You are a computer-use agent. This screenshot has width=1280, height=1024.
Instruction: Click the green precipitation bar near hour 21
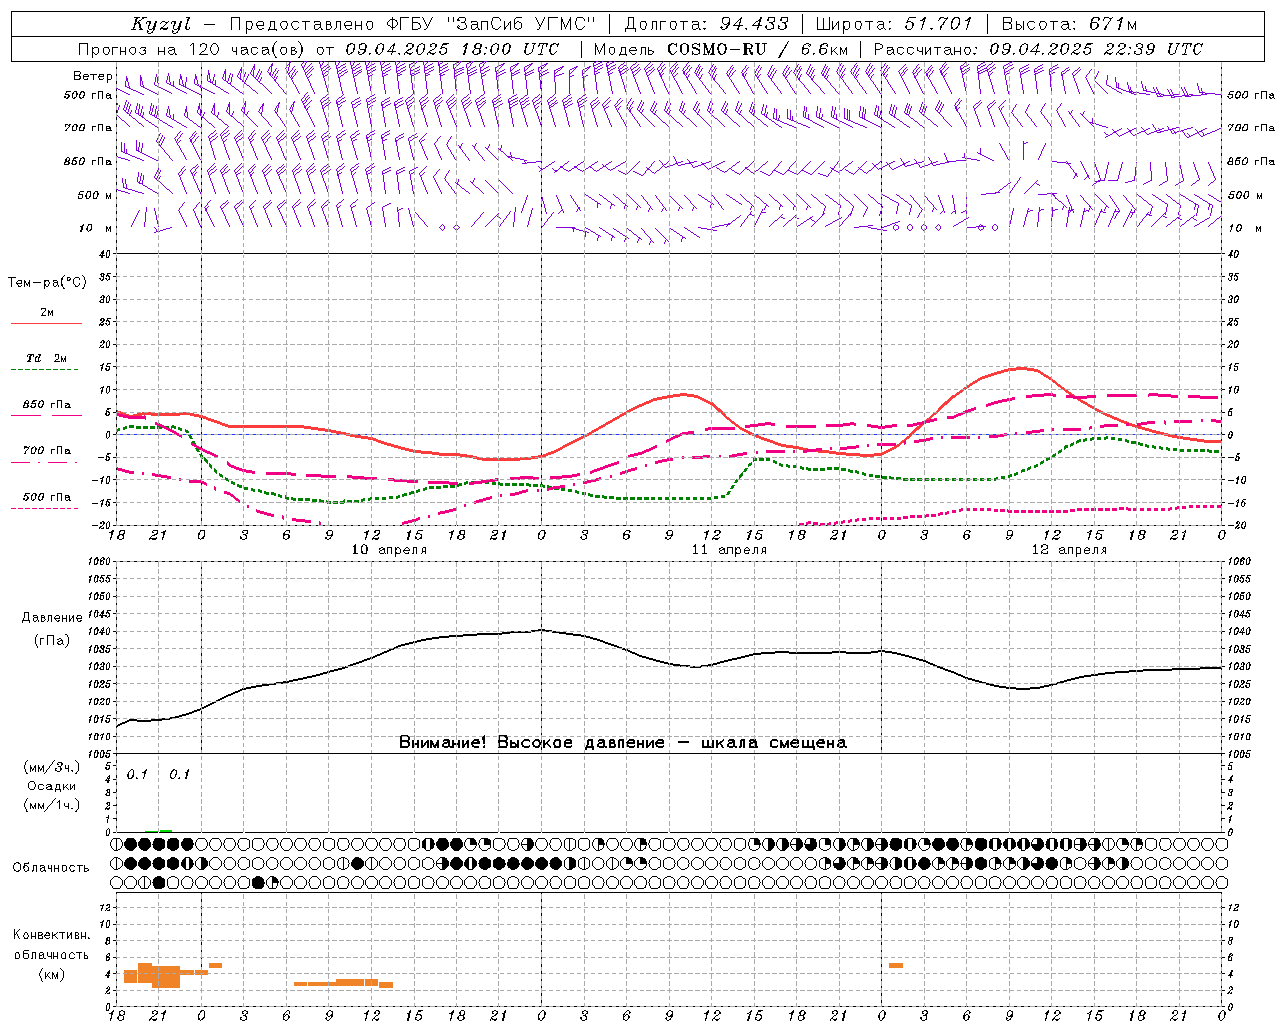[165, 830]
